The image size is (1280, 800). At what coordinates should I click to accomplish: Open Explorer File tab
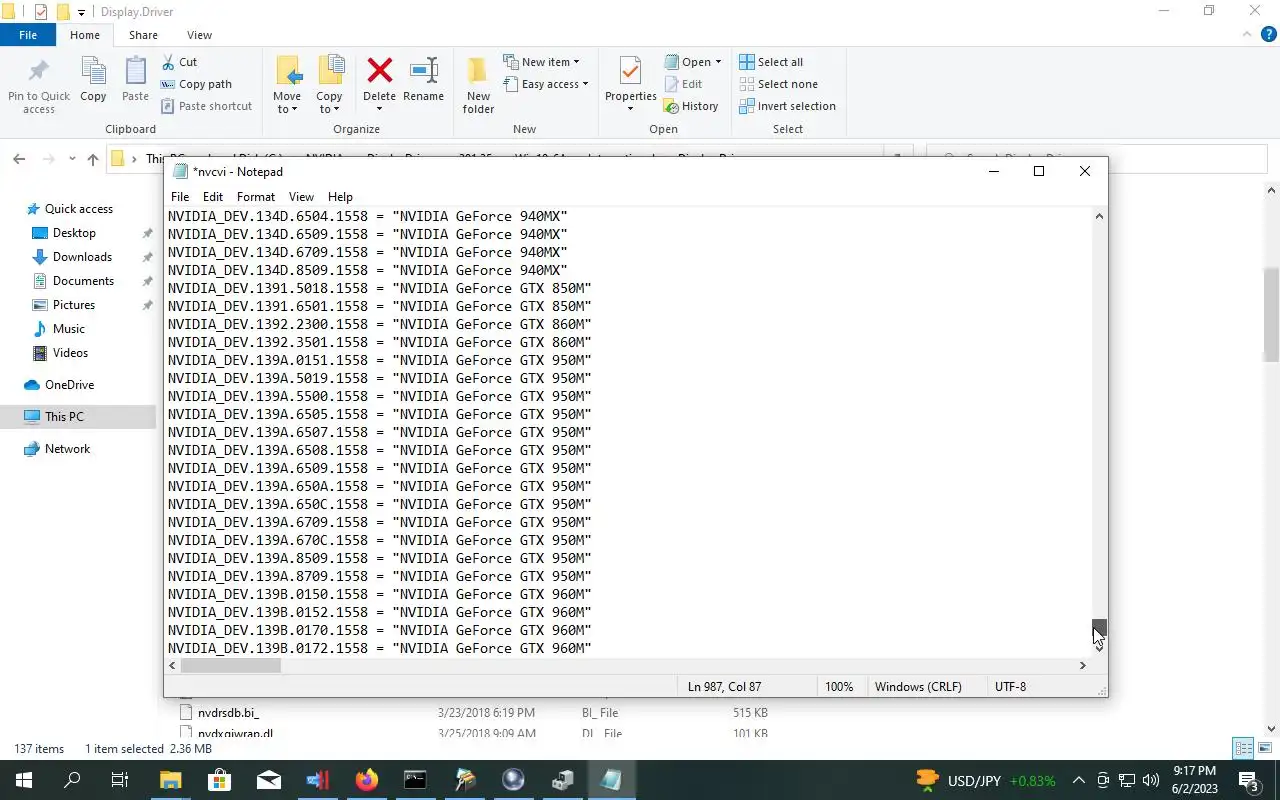[28, 35]
